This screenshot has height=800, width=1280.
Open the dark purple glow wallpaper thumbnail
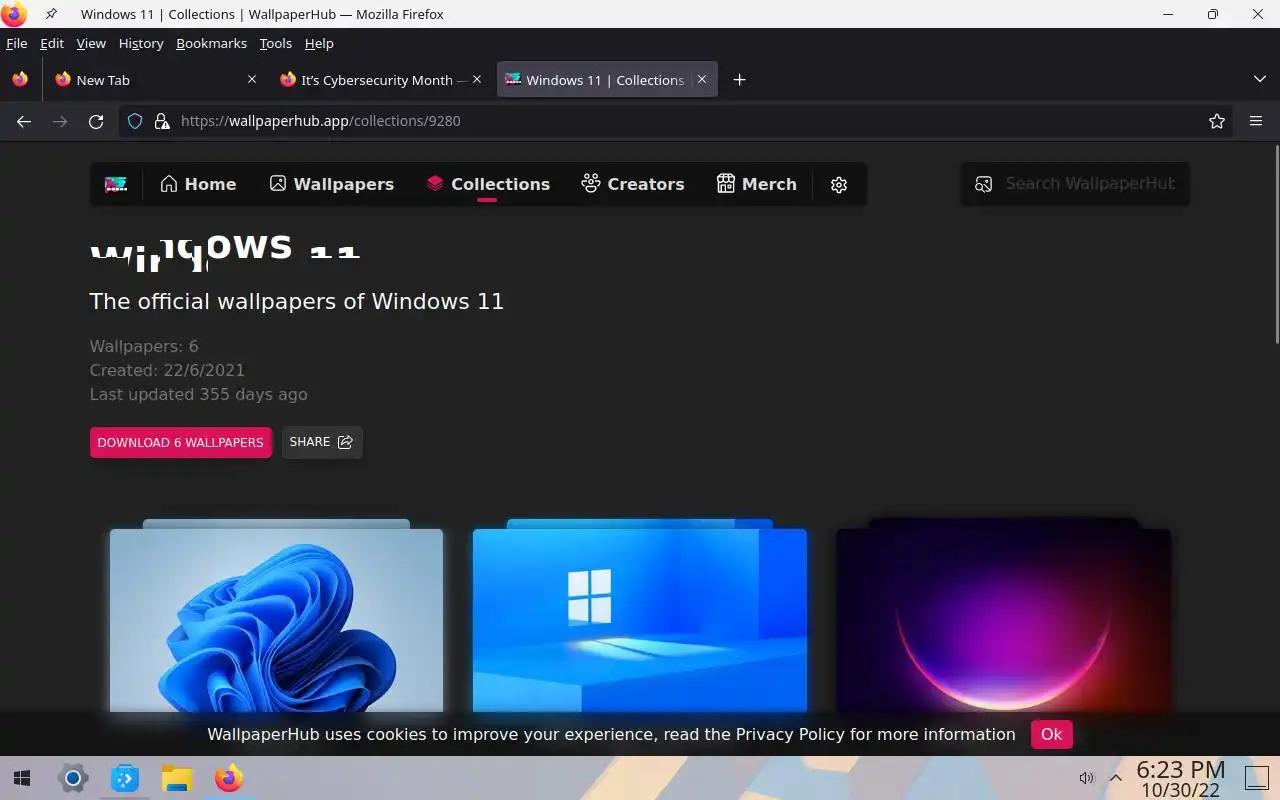(x=1003, y=620)
